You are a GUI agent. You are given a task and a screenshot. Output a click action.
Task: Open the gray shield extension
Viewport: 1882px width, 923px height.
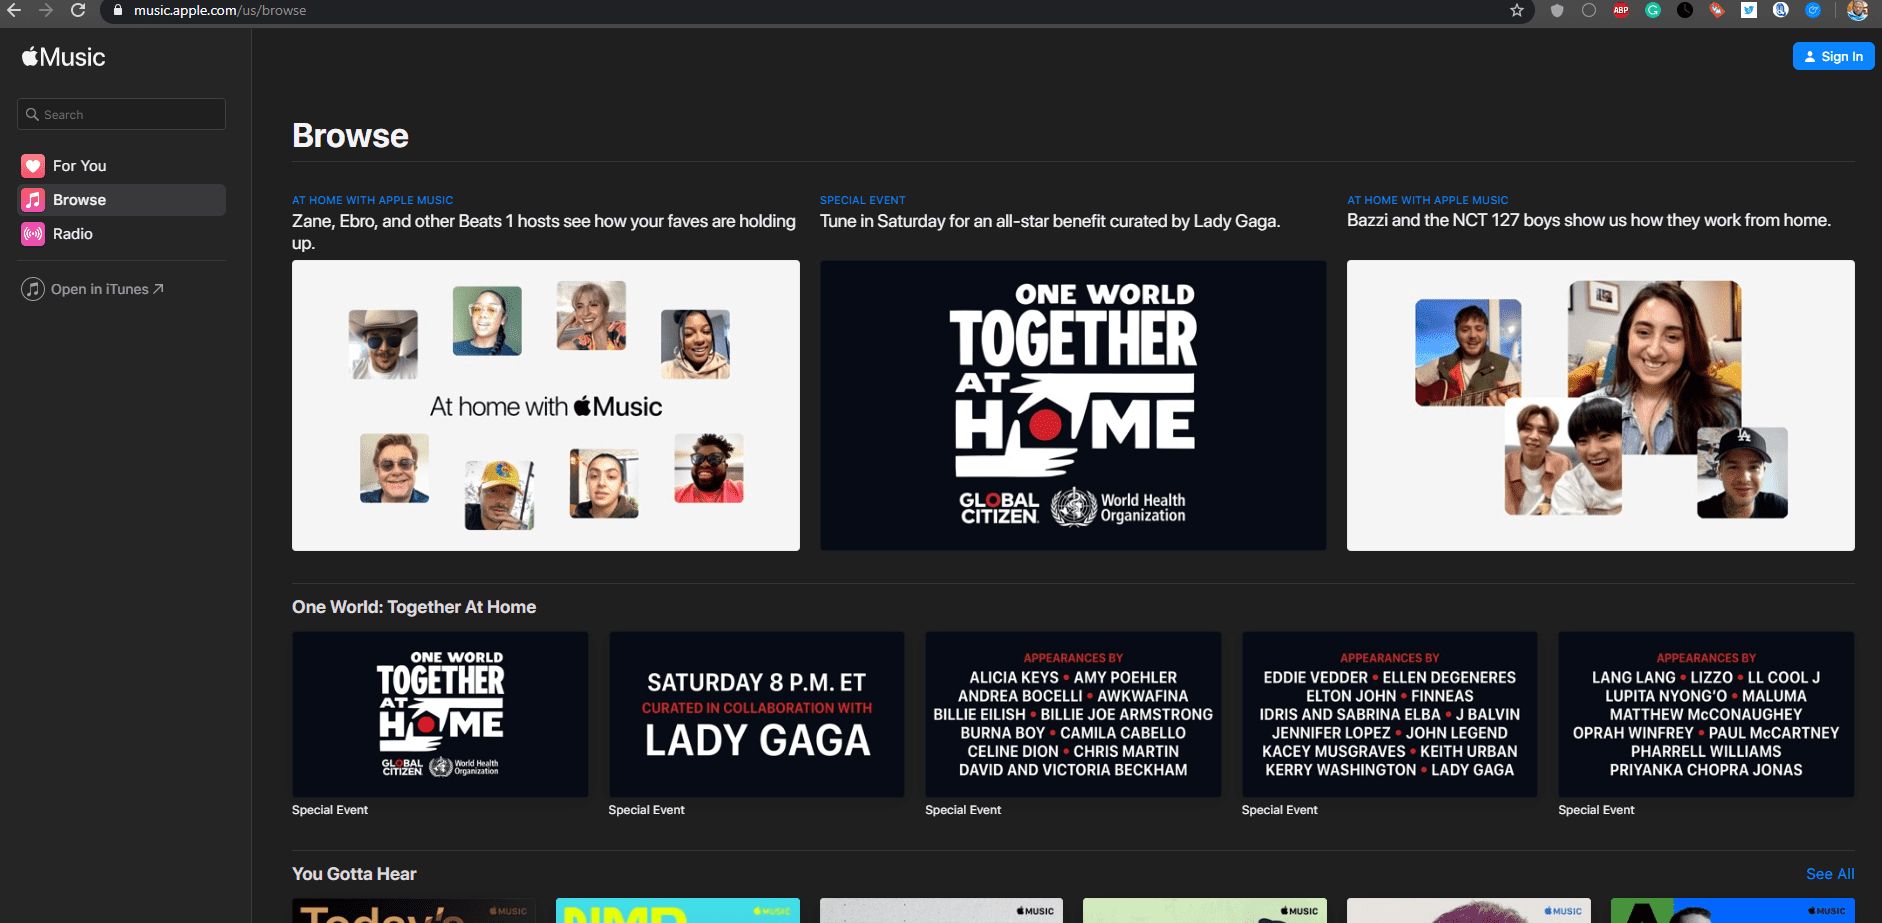click(1557, 10)
